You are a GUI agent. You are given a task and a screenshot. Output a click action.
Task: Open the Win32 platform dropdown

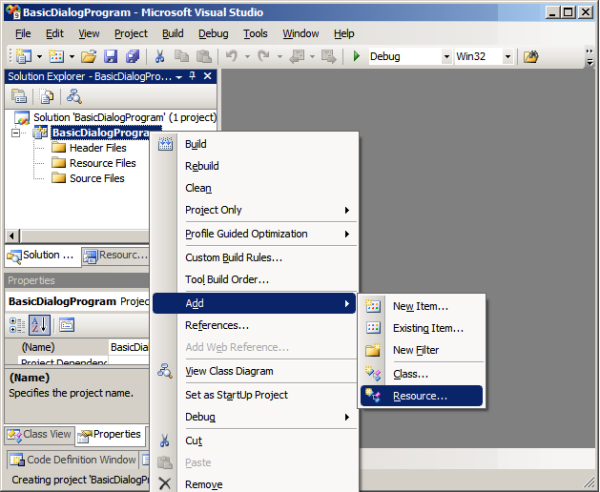pos(507,57)
